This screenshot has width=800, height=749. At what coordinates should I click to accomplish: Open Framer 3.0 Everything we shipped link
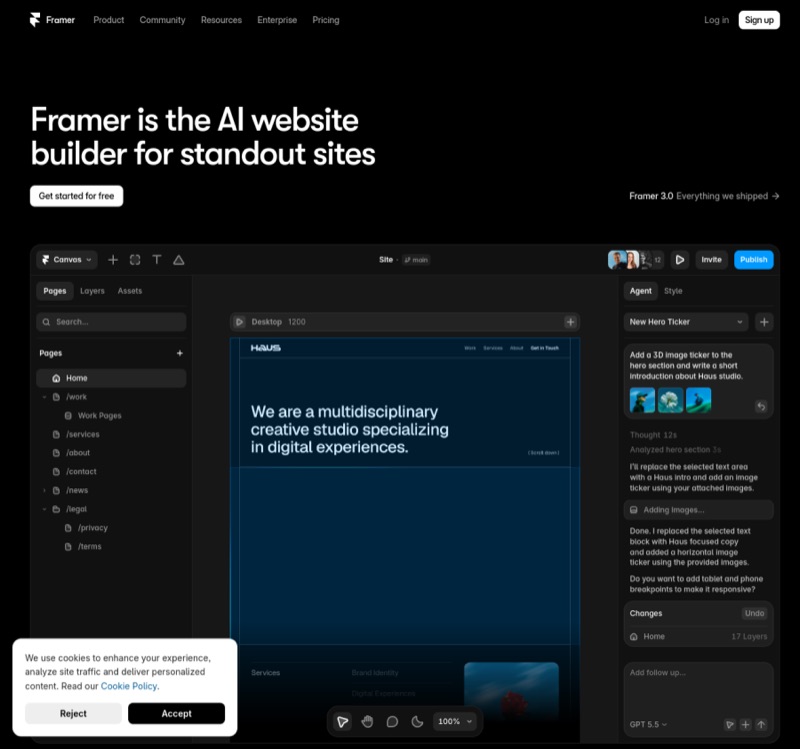point(704,196)
